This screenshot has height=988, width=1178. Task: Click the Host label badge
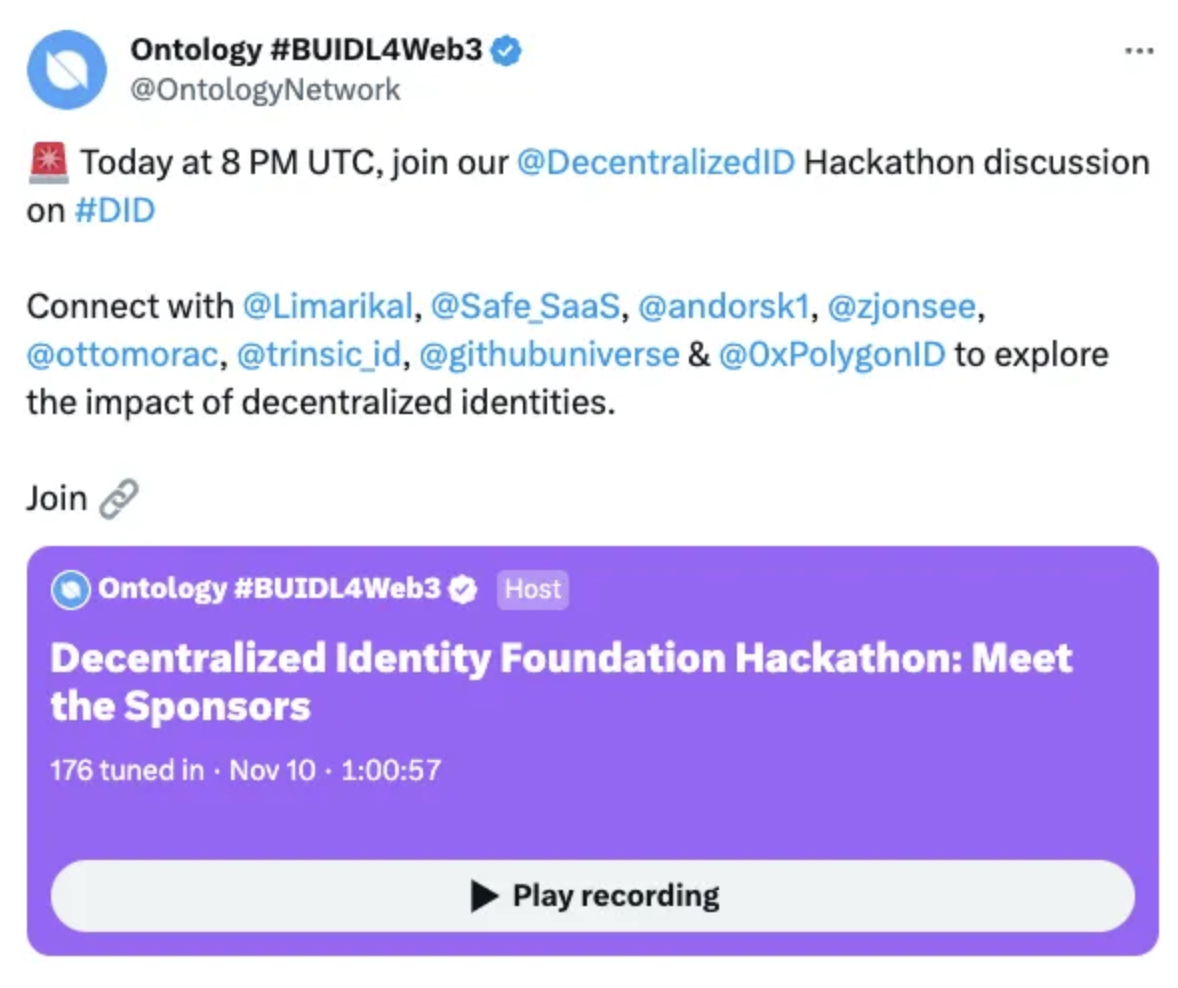click(533, 589)
